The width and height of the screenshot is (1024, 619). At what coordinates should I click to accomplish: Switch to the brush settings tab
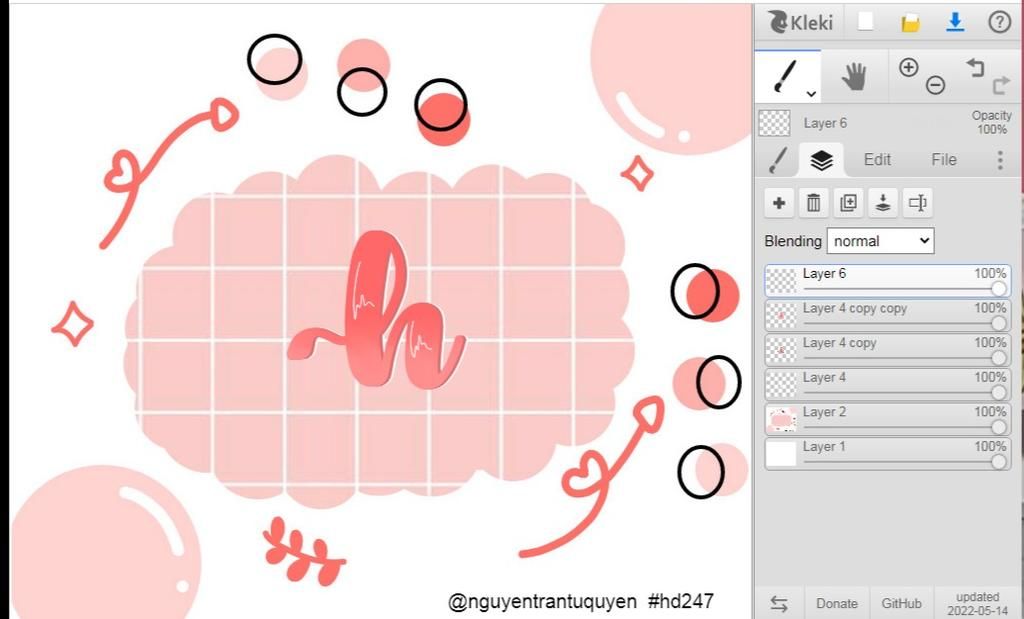[778, 160]
